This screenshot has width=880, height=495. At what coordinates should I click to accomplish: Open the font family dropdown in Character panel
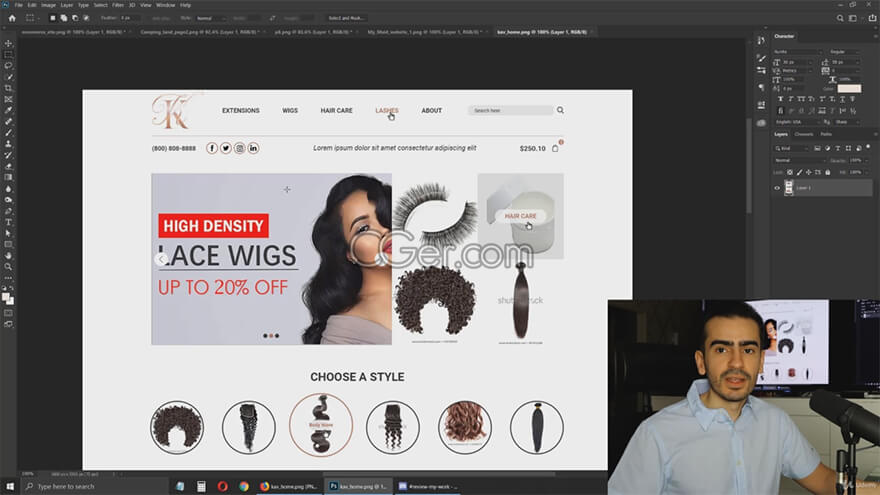pyautogui.click(x=798, y=52)
